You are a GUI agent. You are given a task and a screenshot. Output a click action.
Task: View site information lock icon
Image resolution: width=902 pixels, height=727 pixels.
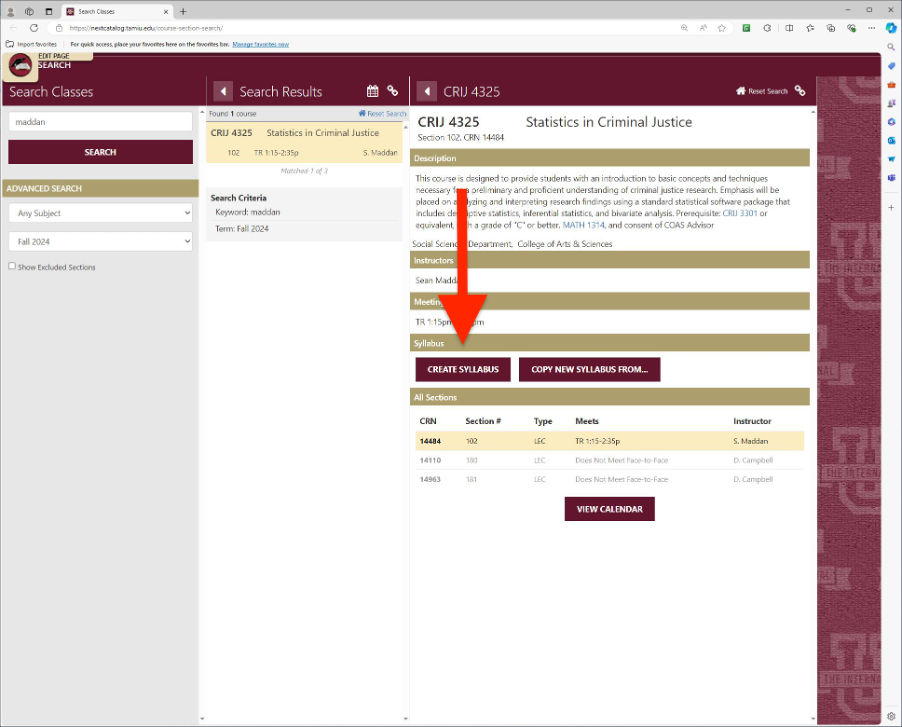pos(59,28)
